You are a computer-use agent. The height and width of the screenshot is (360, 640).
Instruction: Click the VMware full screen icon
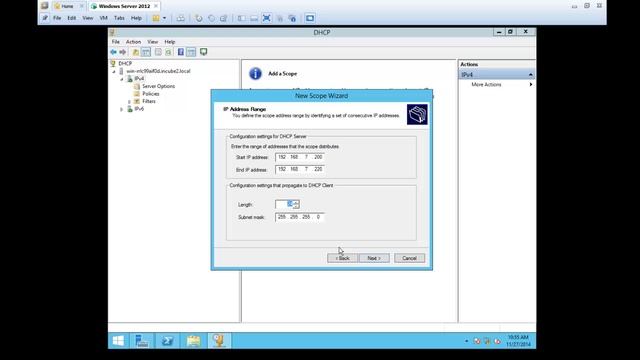(x=267, y=18)
